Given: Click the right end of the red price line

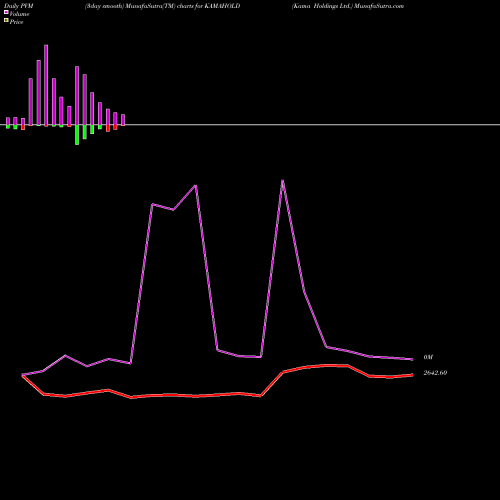Looking at the screenshot, I should coord(412,375).
